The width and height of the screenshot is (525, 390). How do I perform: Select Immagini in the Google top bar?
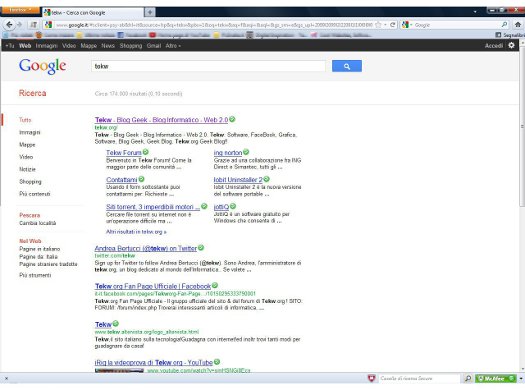tap(47, 46)
